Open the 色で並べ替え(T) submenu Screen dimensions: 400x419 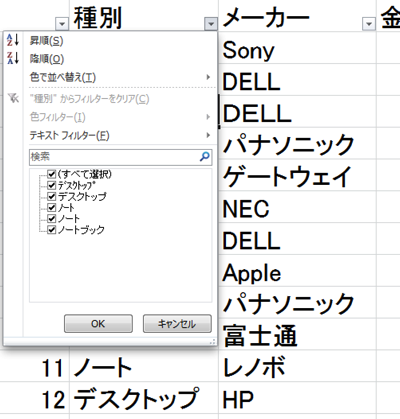click(120, 77)
